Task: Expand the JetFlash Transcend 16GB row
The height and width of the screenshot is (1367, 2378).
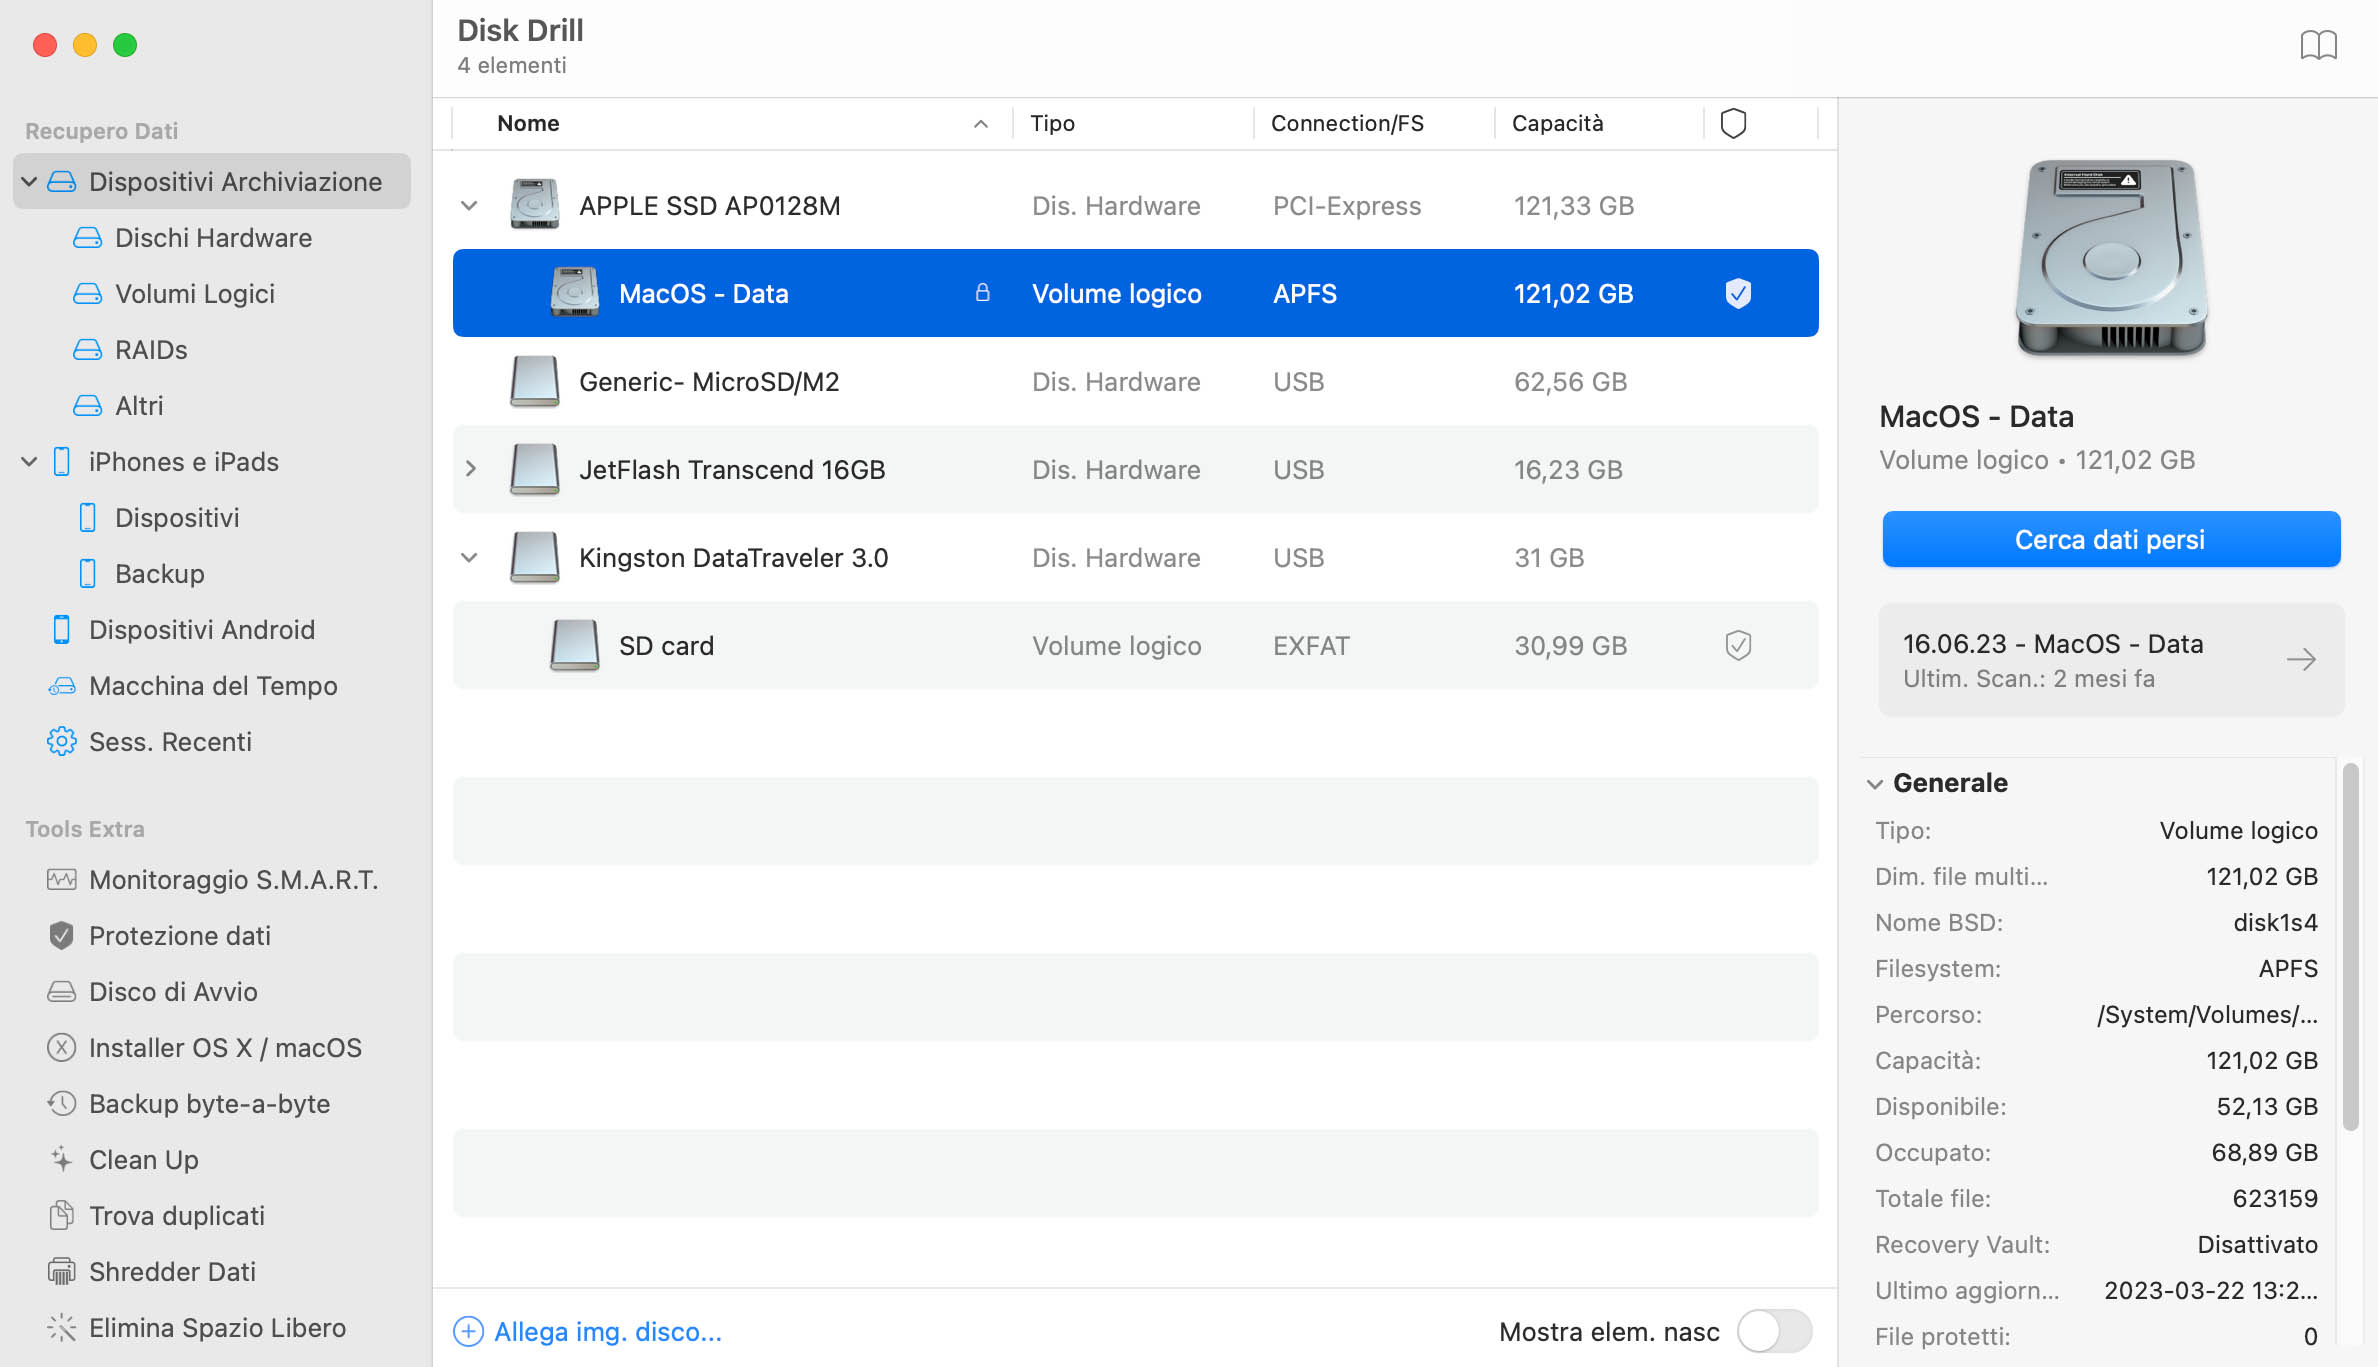Action: pyautogui.click(x=471, y=469)
